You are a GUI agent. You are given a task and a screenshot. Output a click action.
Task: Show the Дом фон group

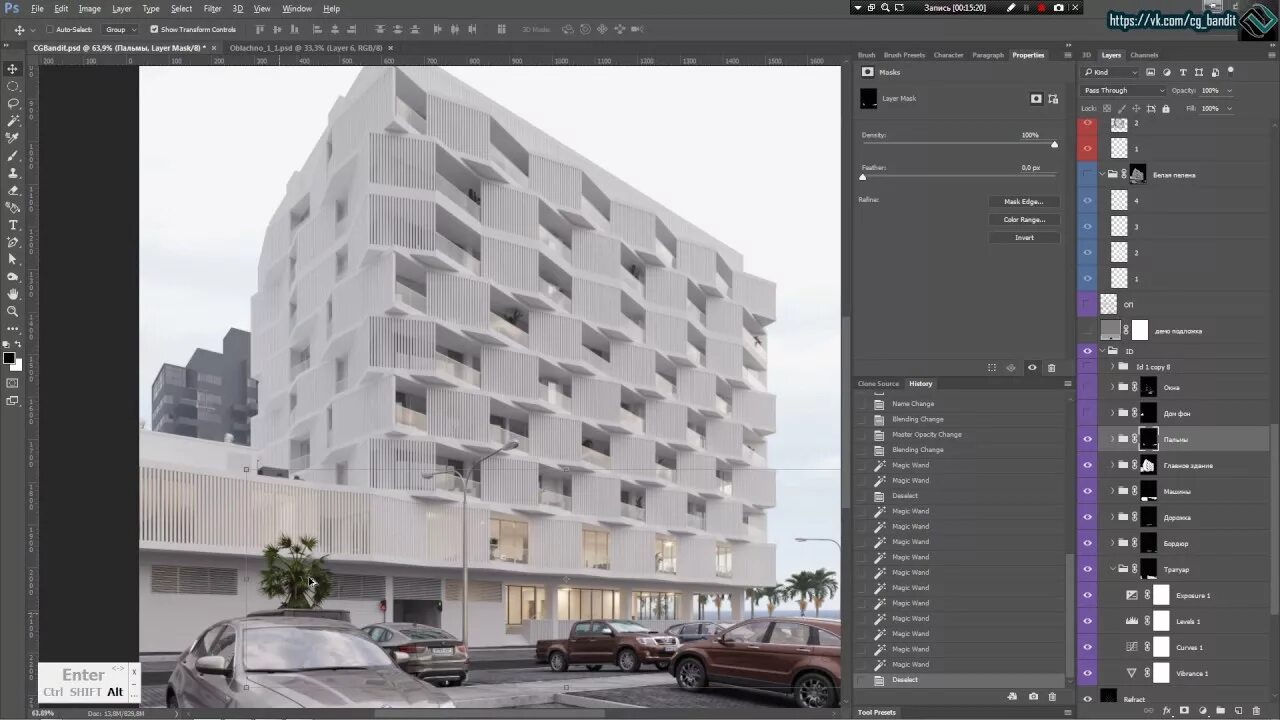[x=1087, y=413]
